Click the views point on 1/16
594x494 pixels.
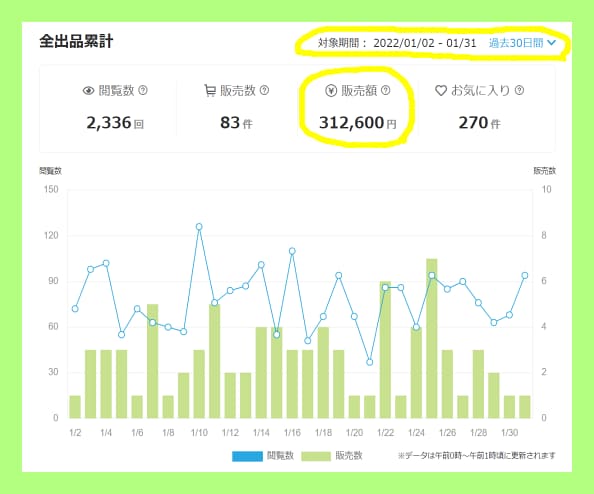click(292, 251)
